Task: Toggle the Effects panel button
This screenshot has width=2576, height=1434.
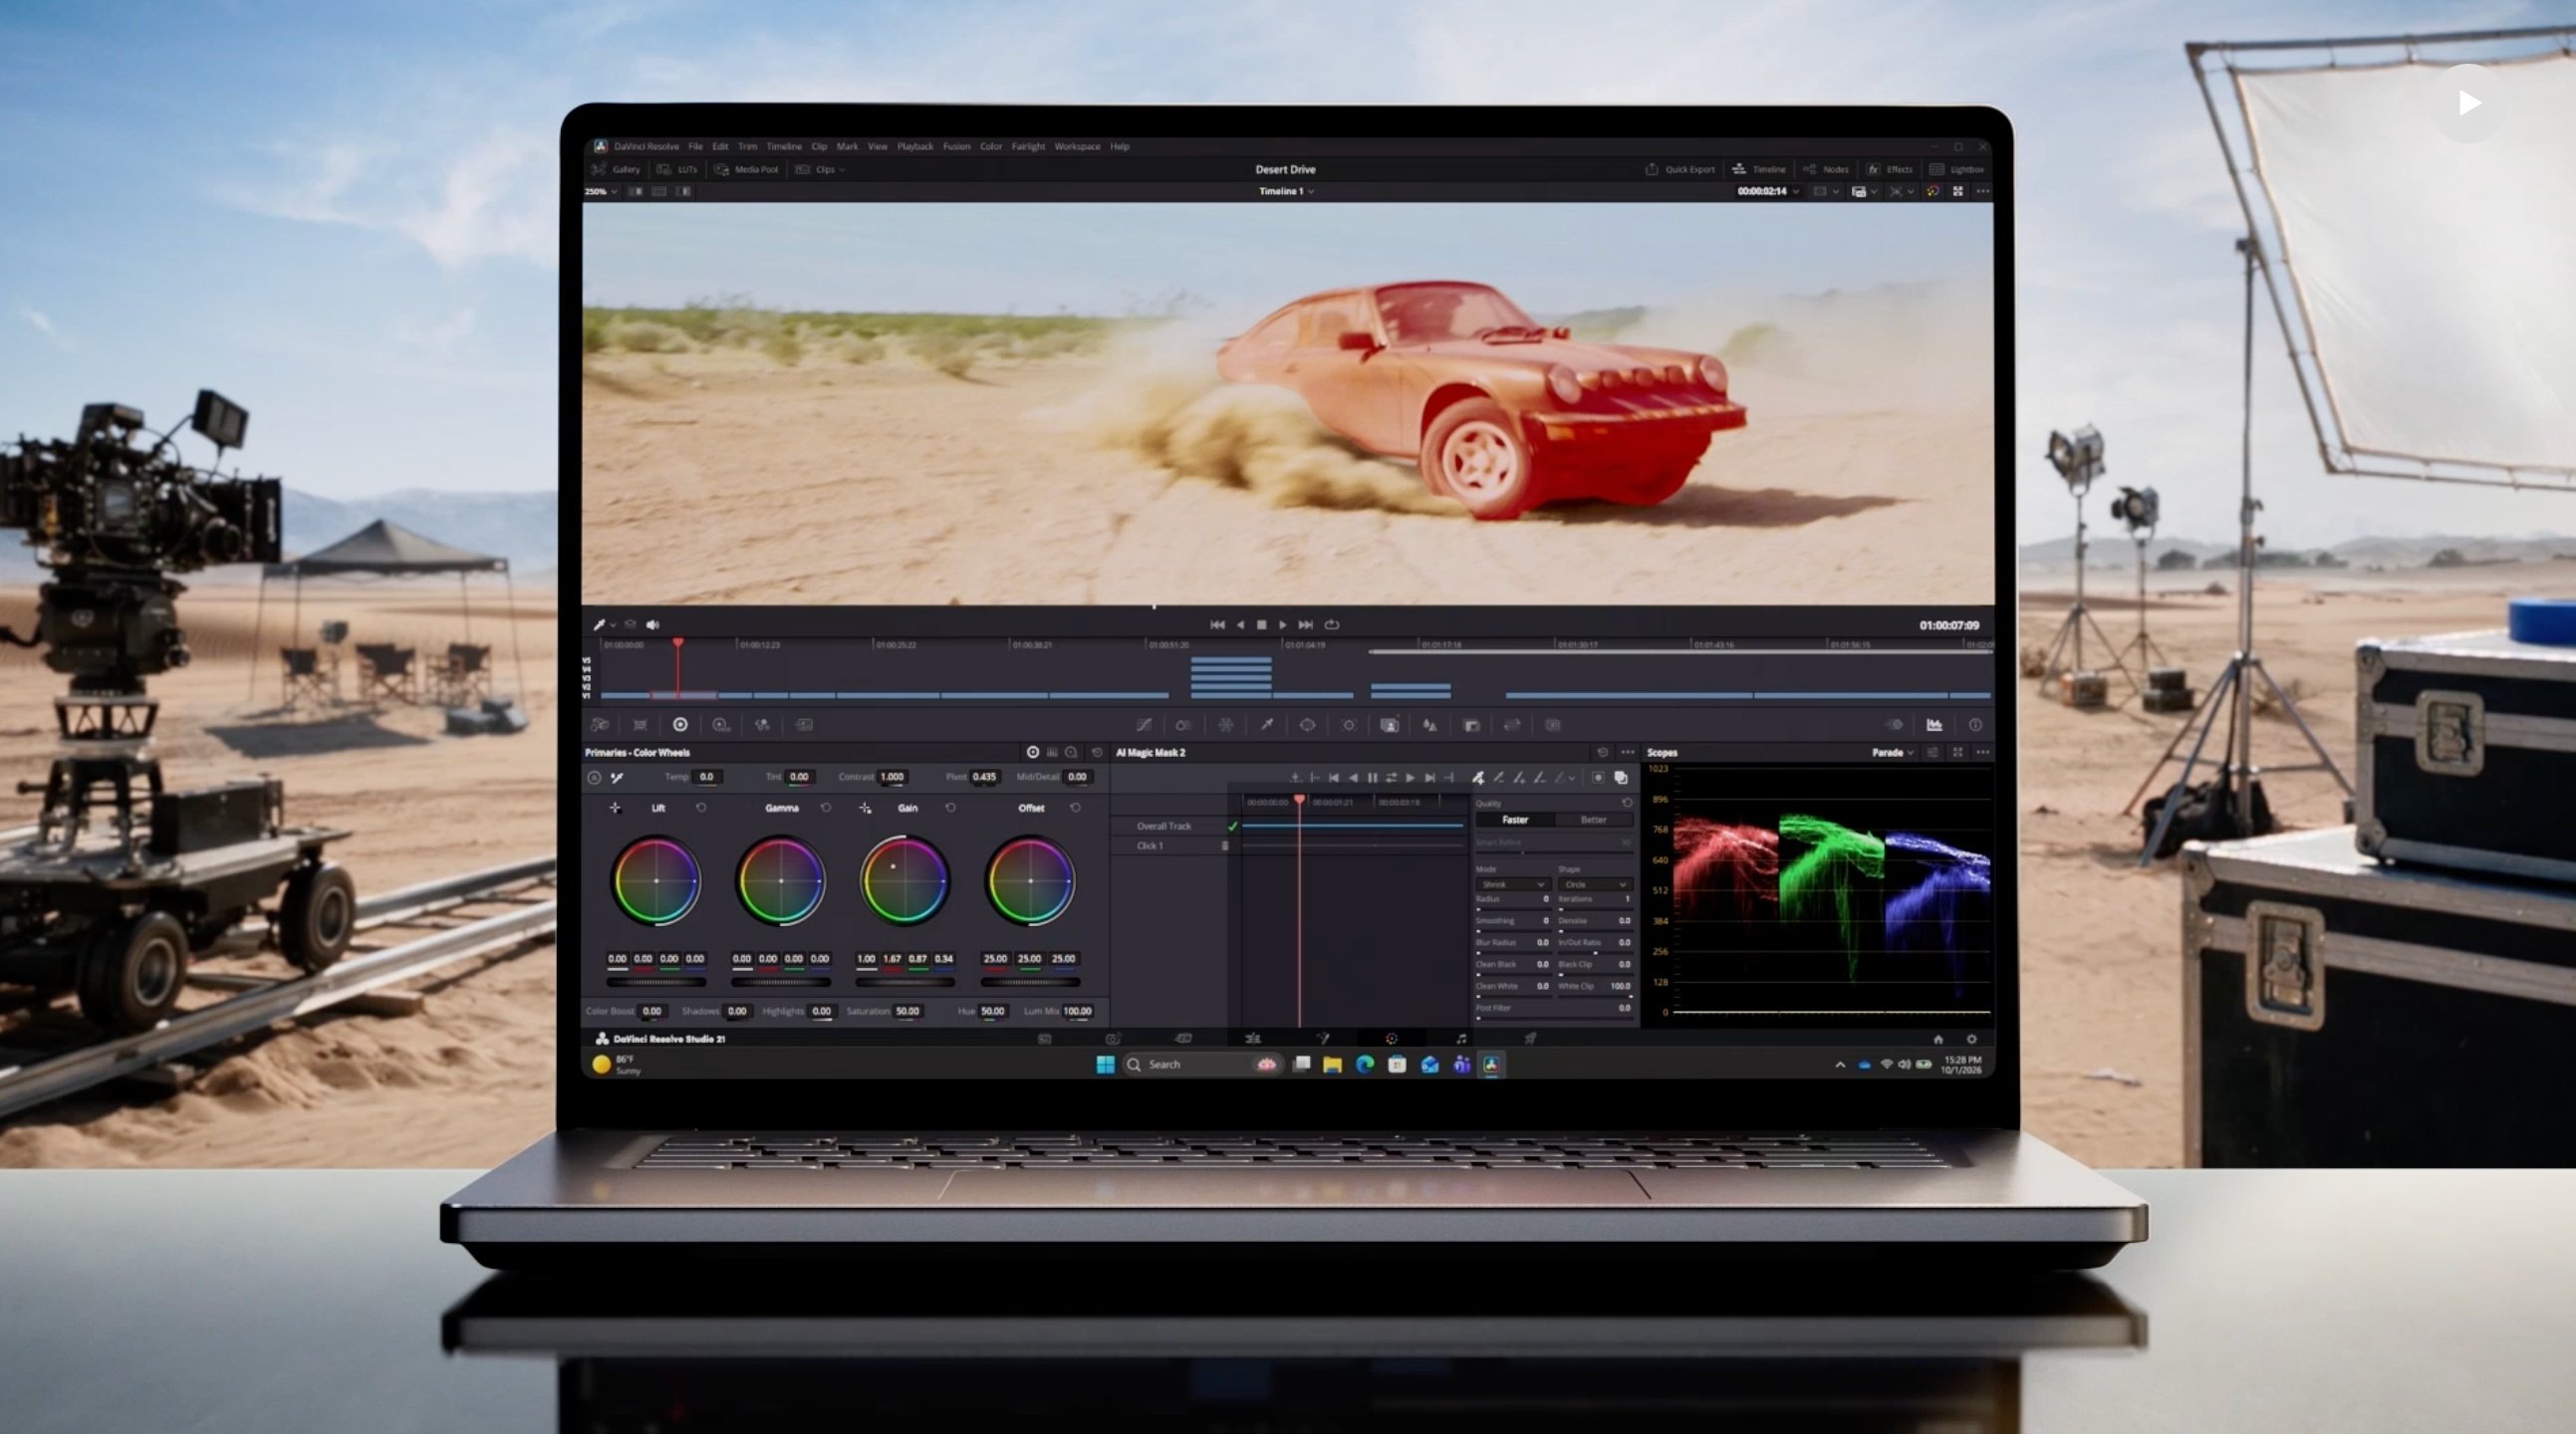Action: (1889, 169)
